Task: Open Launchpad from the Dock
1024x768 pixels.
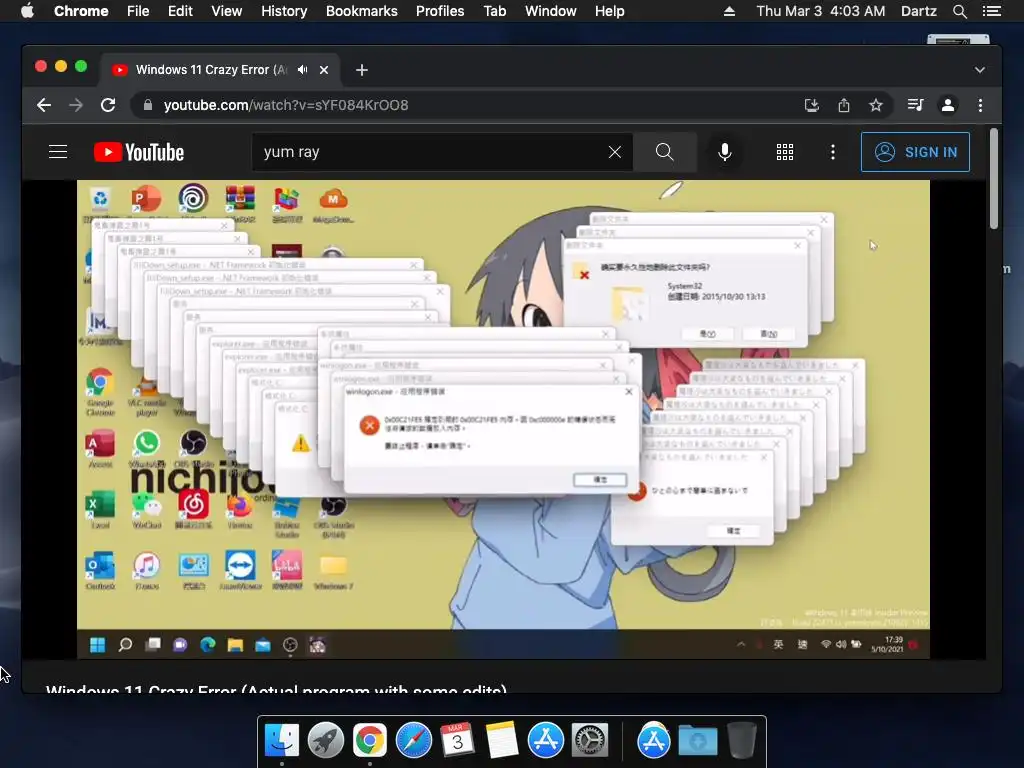Action: (x=326, y=741)
